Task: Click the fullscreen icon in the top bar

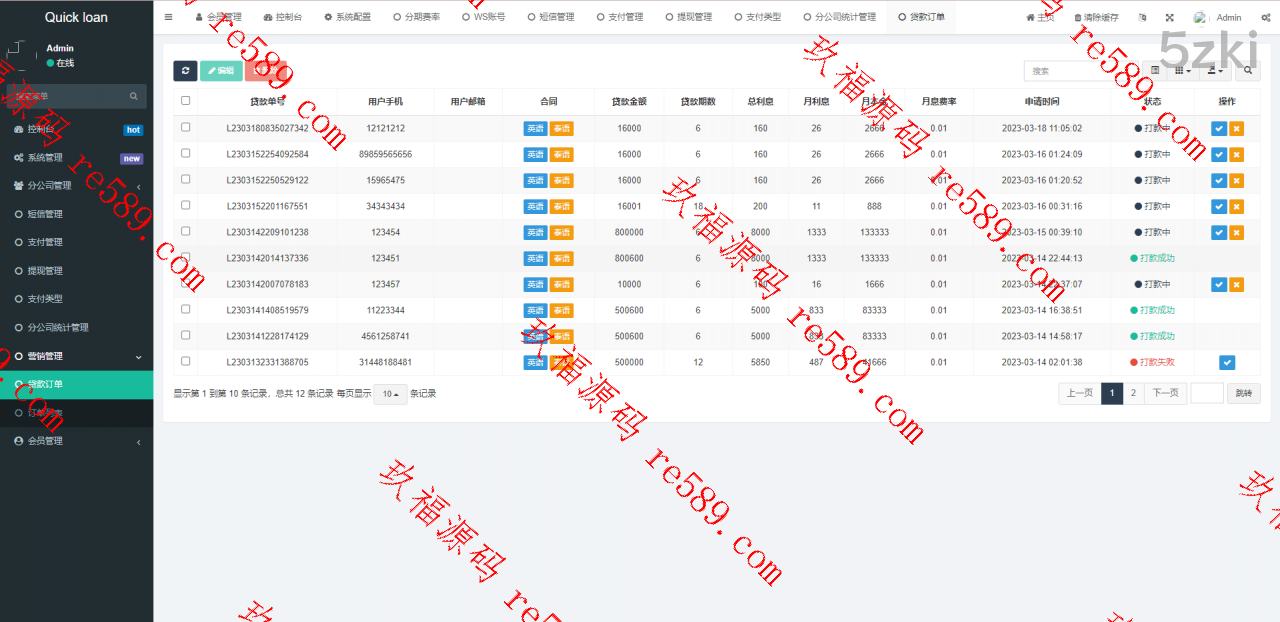Action: tap(1168, 17)
